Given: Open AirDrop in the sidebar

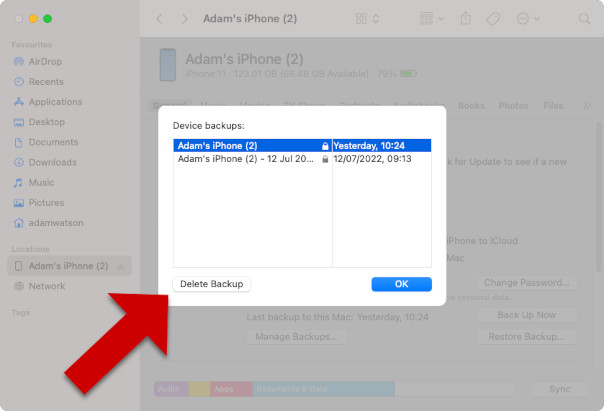Looking at the screenshot, I should point(38,62).
